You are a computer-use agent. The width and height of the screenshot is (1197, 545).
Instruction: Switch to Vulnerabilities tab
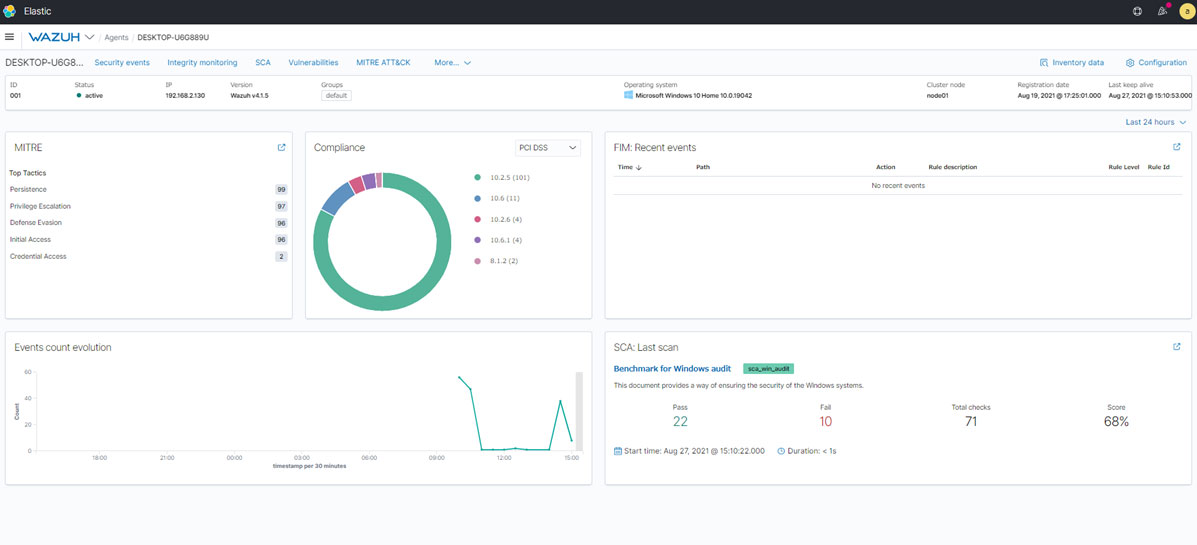pos(313,63)
